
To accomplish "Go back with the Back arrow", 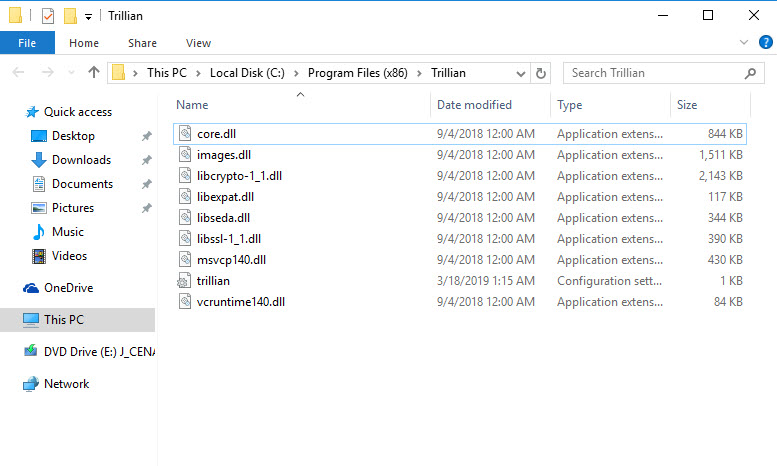I will (x=18, y=72).
